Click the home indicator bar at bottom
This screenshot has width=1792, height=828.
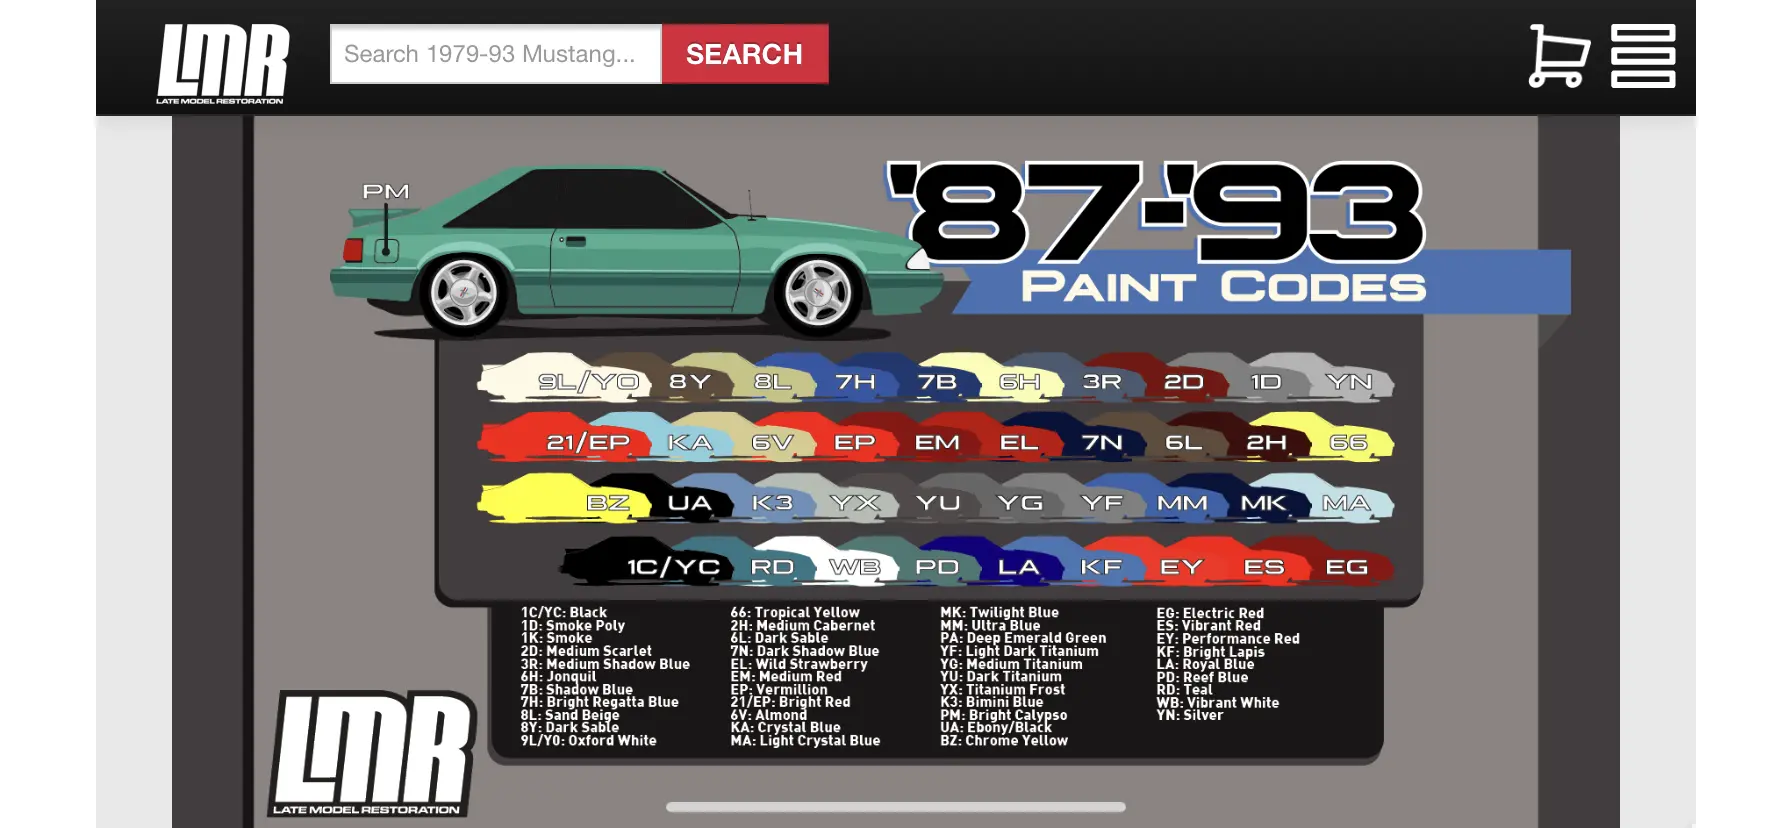click(896, 807)
